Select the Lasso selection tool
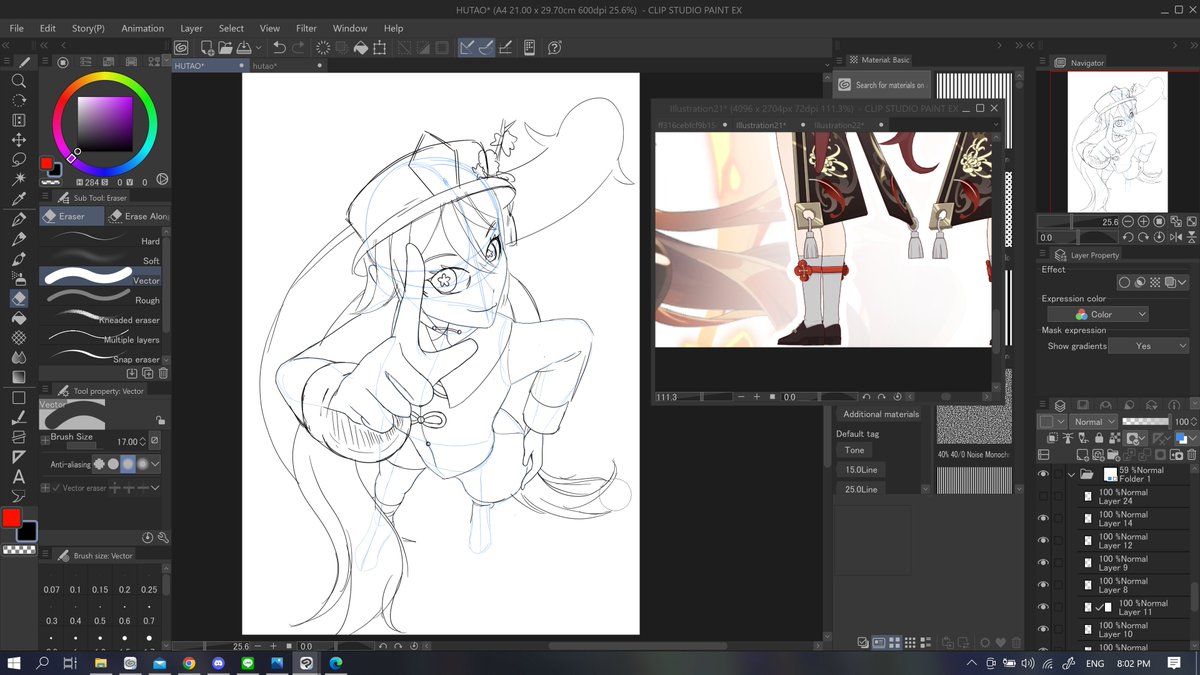Image resolution: width=1200 pixels, height=675 pixels. tap(18, 160)
